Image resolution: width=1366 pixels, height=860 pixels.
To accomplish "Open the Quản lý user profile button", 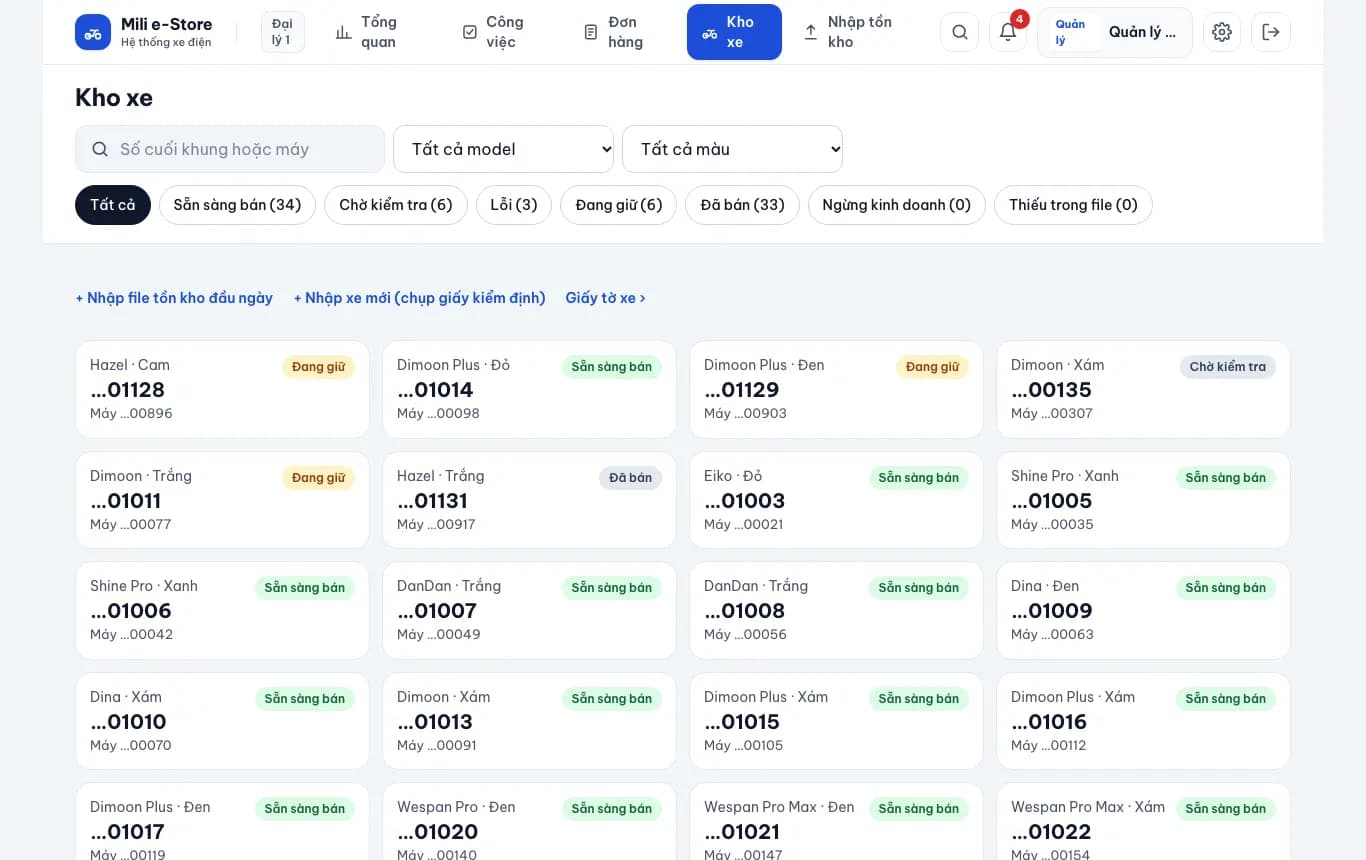I will (x=1115, y=32).
